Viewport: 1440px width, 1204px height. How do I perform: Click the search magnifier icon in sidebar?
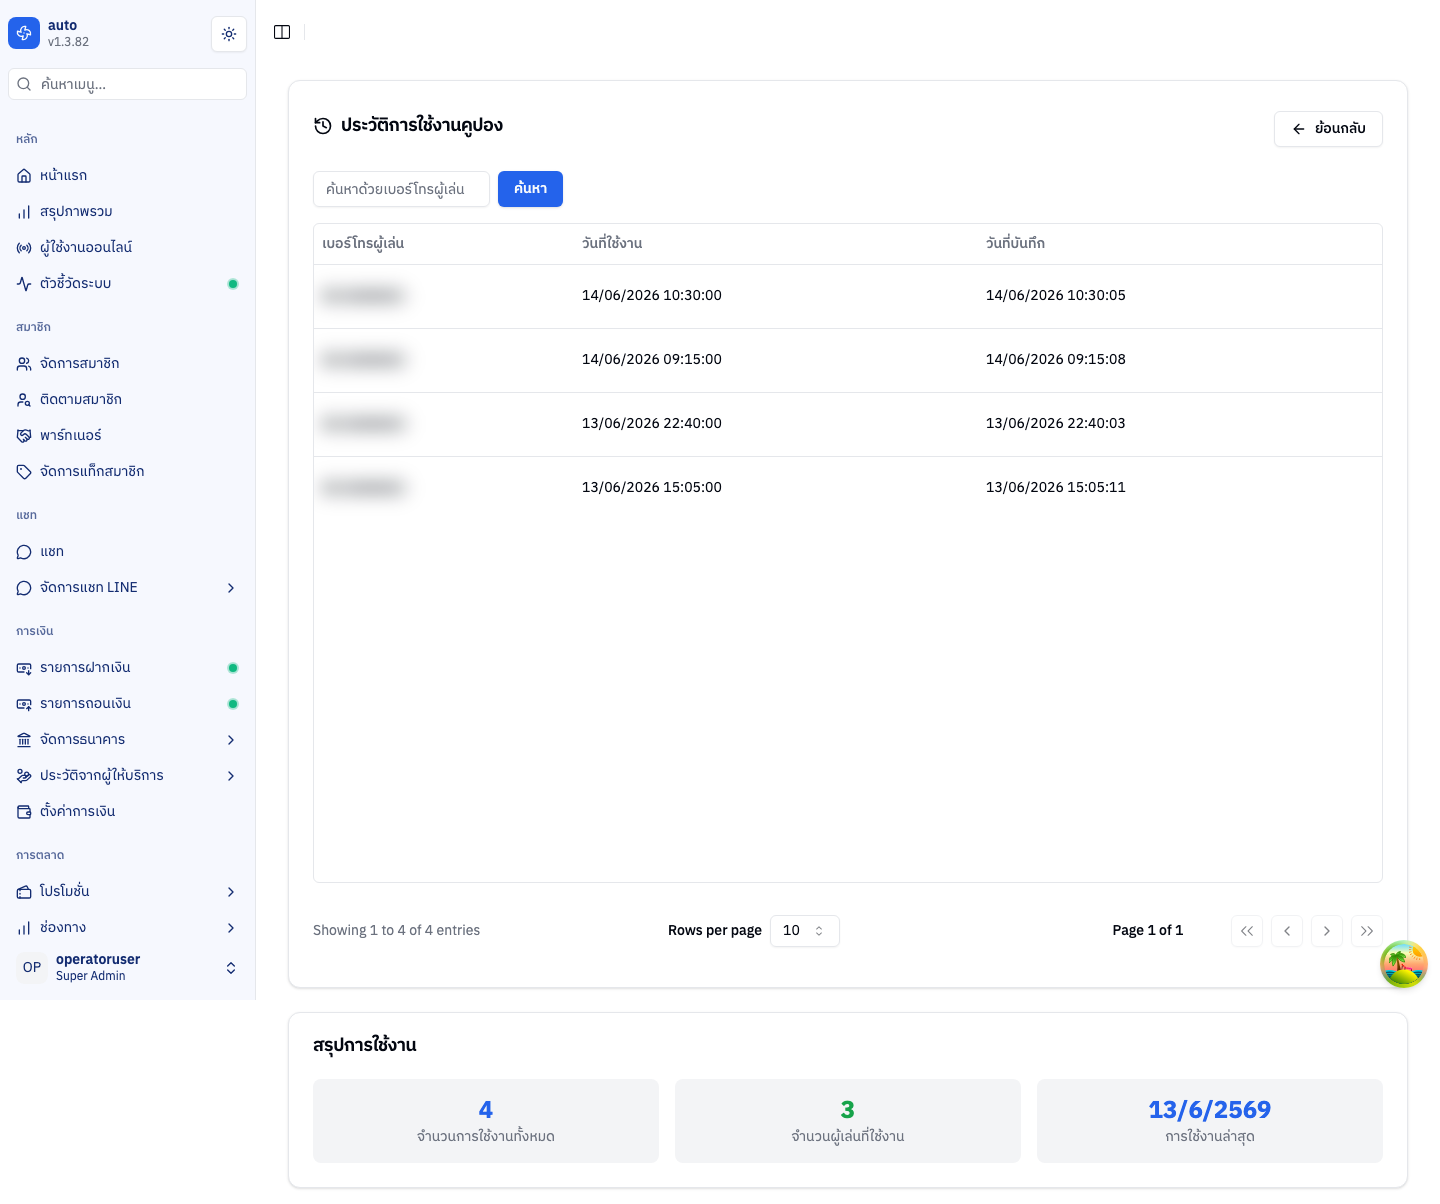pyautogui.click(x=24, y=84)
